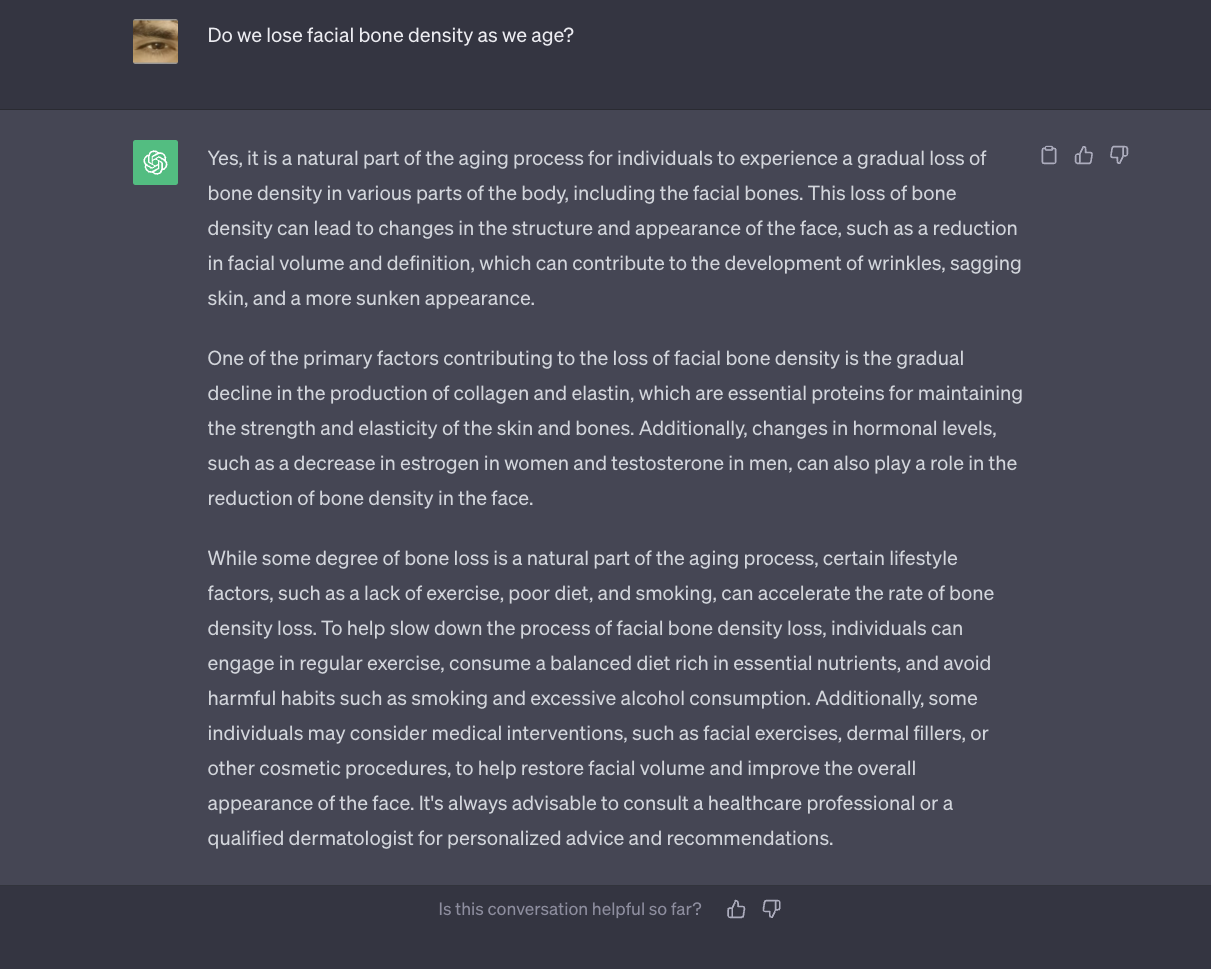Click the user question about facial bone density
1211x969 pixels.
pyautogui.click(x=391, y=35)
